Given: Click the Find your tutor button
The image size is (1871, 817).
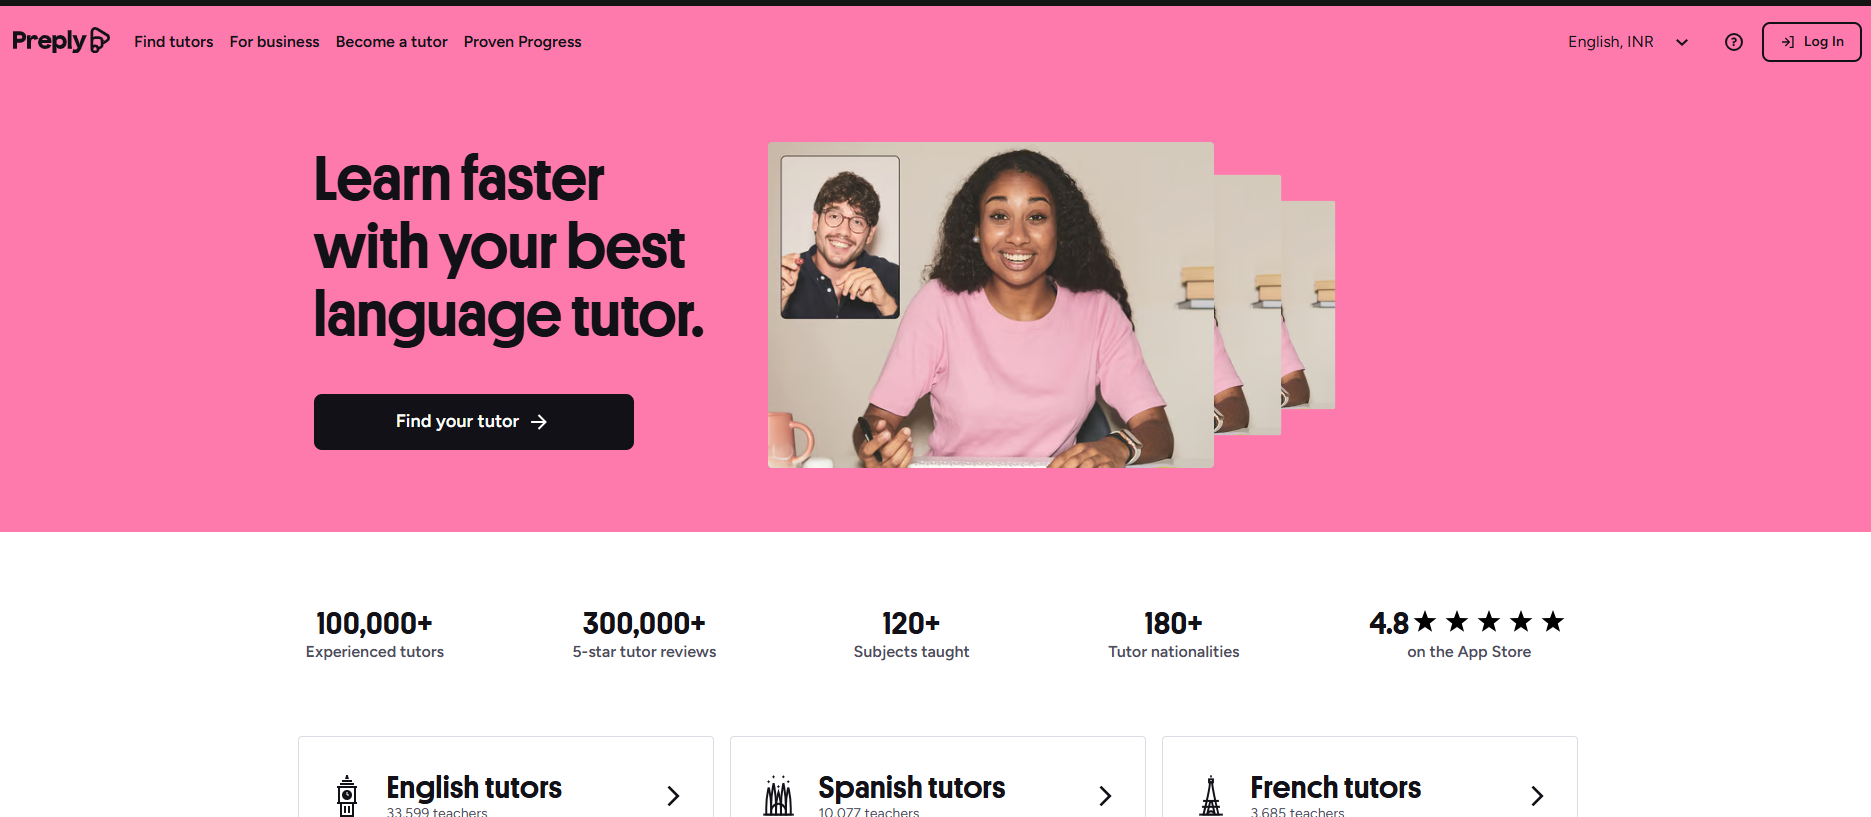Looking at the screenshot, I should click(474, 422).
